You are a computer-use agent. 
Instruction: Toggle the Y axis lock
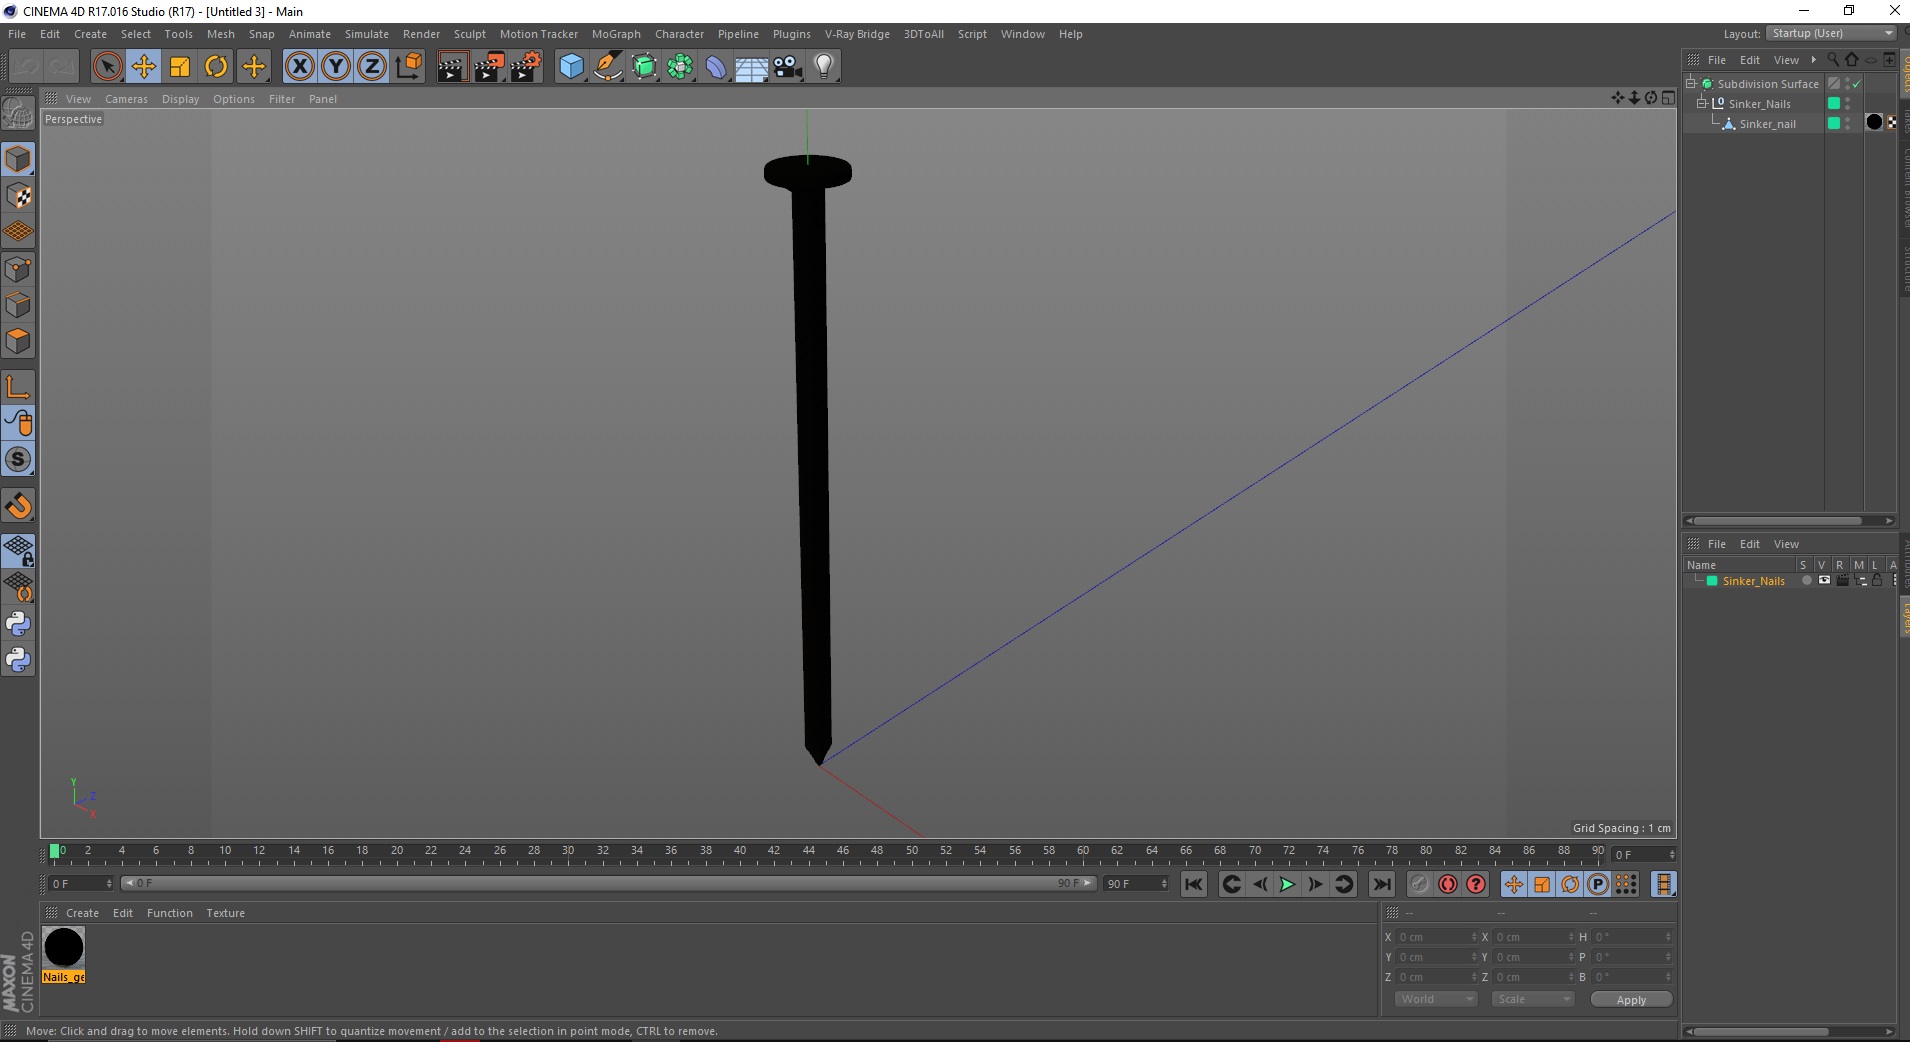(336, 67)
